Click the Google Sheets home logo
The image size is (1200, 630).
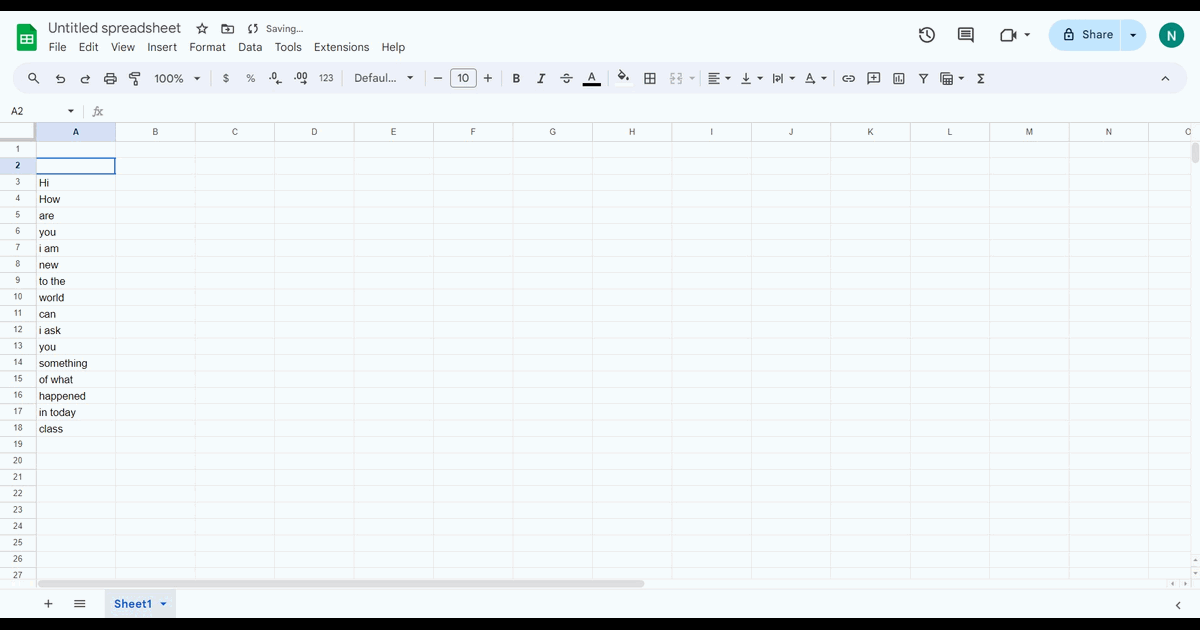click(27, 38)
